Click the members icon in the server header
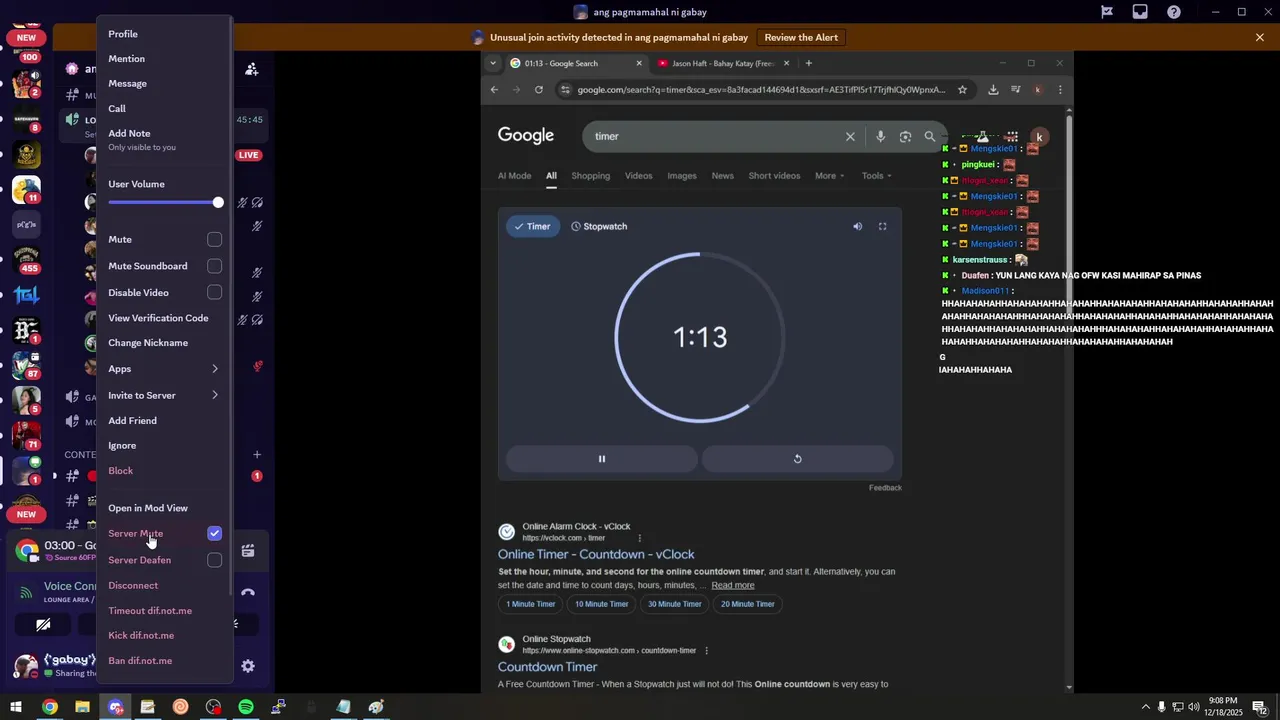Image resolution: width=1280 pixels, height=720 pixels. point(252,69)
